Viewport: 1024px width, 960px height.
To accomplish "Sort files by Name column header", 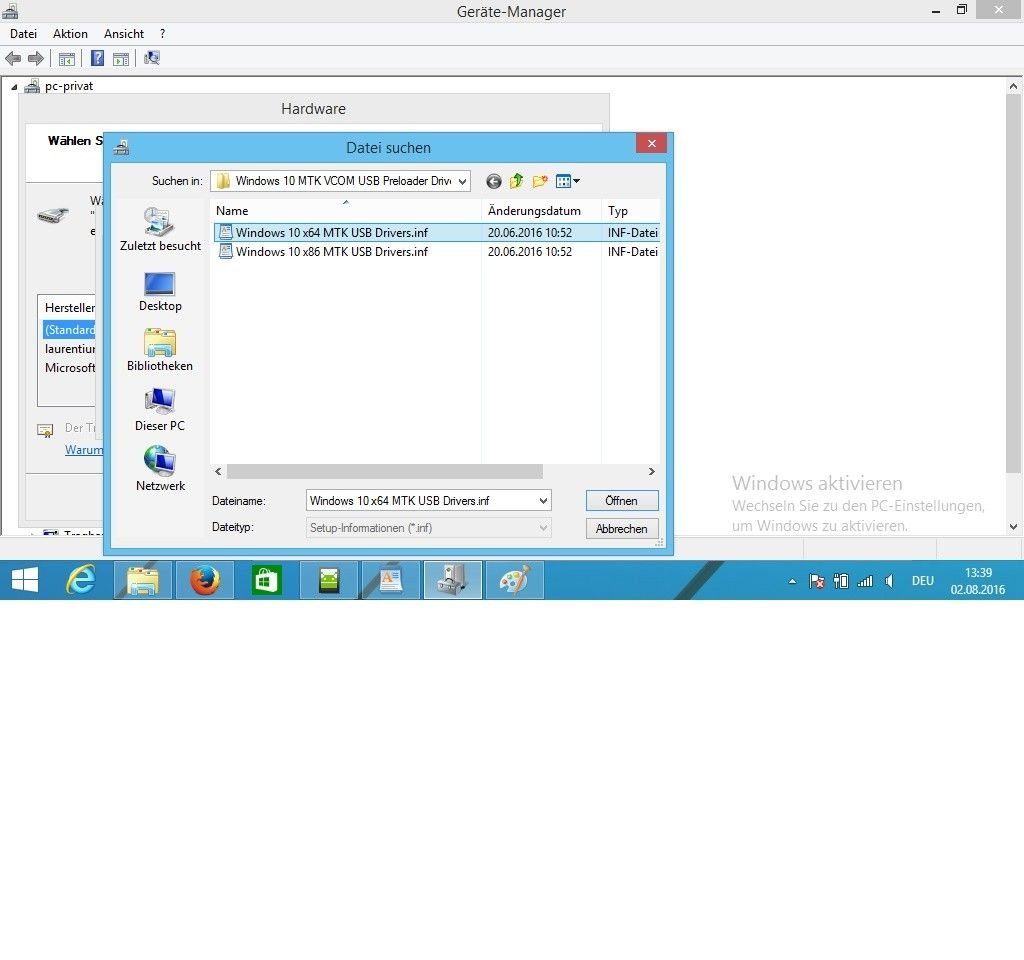I will click(x=346, y=211).
